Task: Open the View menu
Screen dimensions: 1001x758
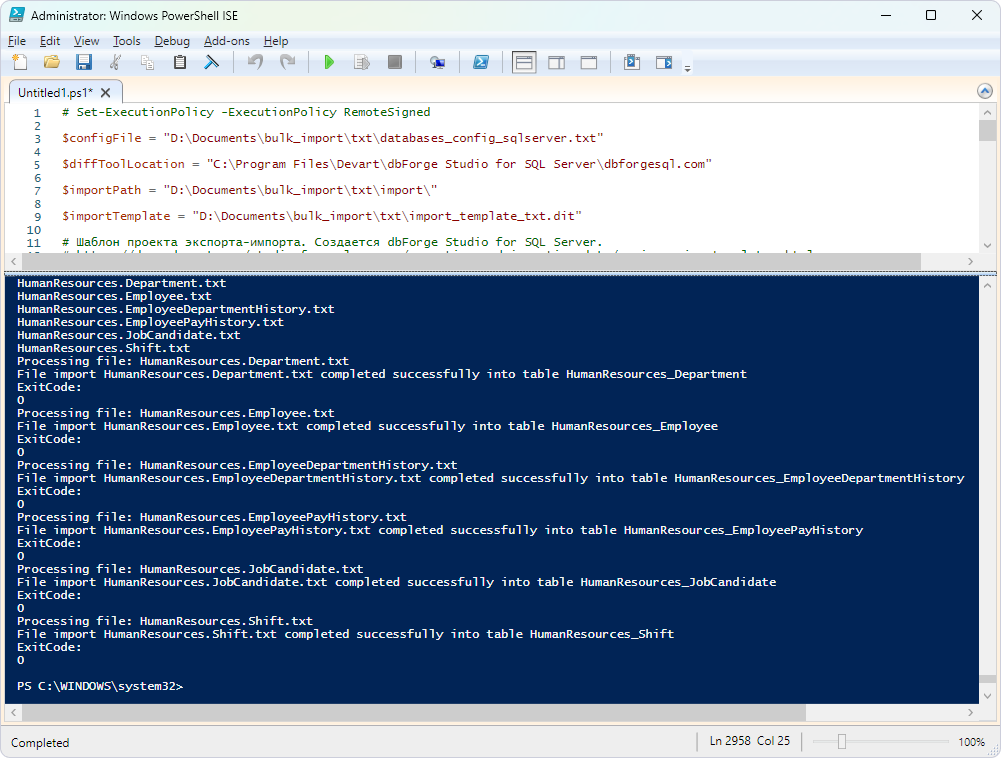Action: click(86, 41)
